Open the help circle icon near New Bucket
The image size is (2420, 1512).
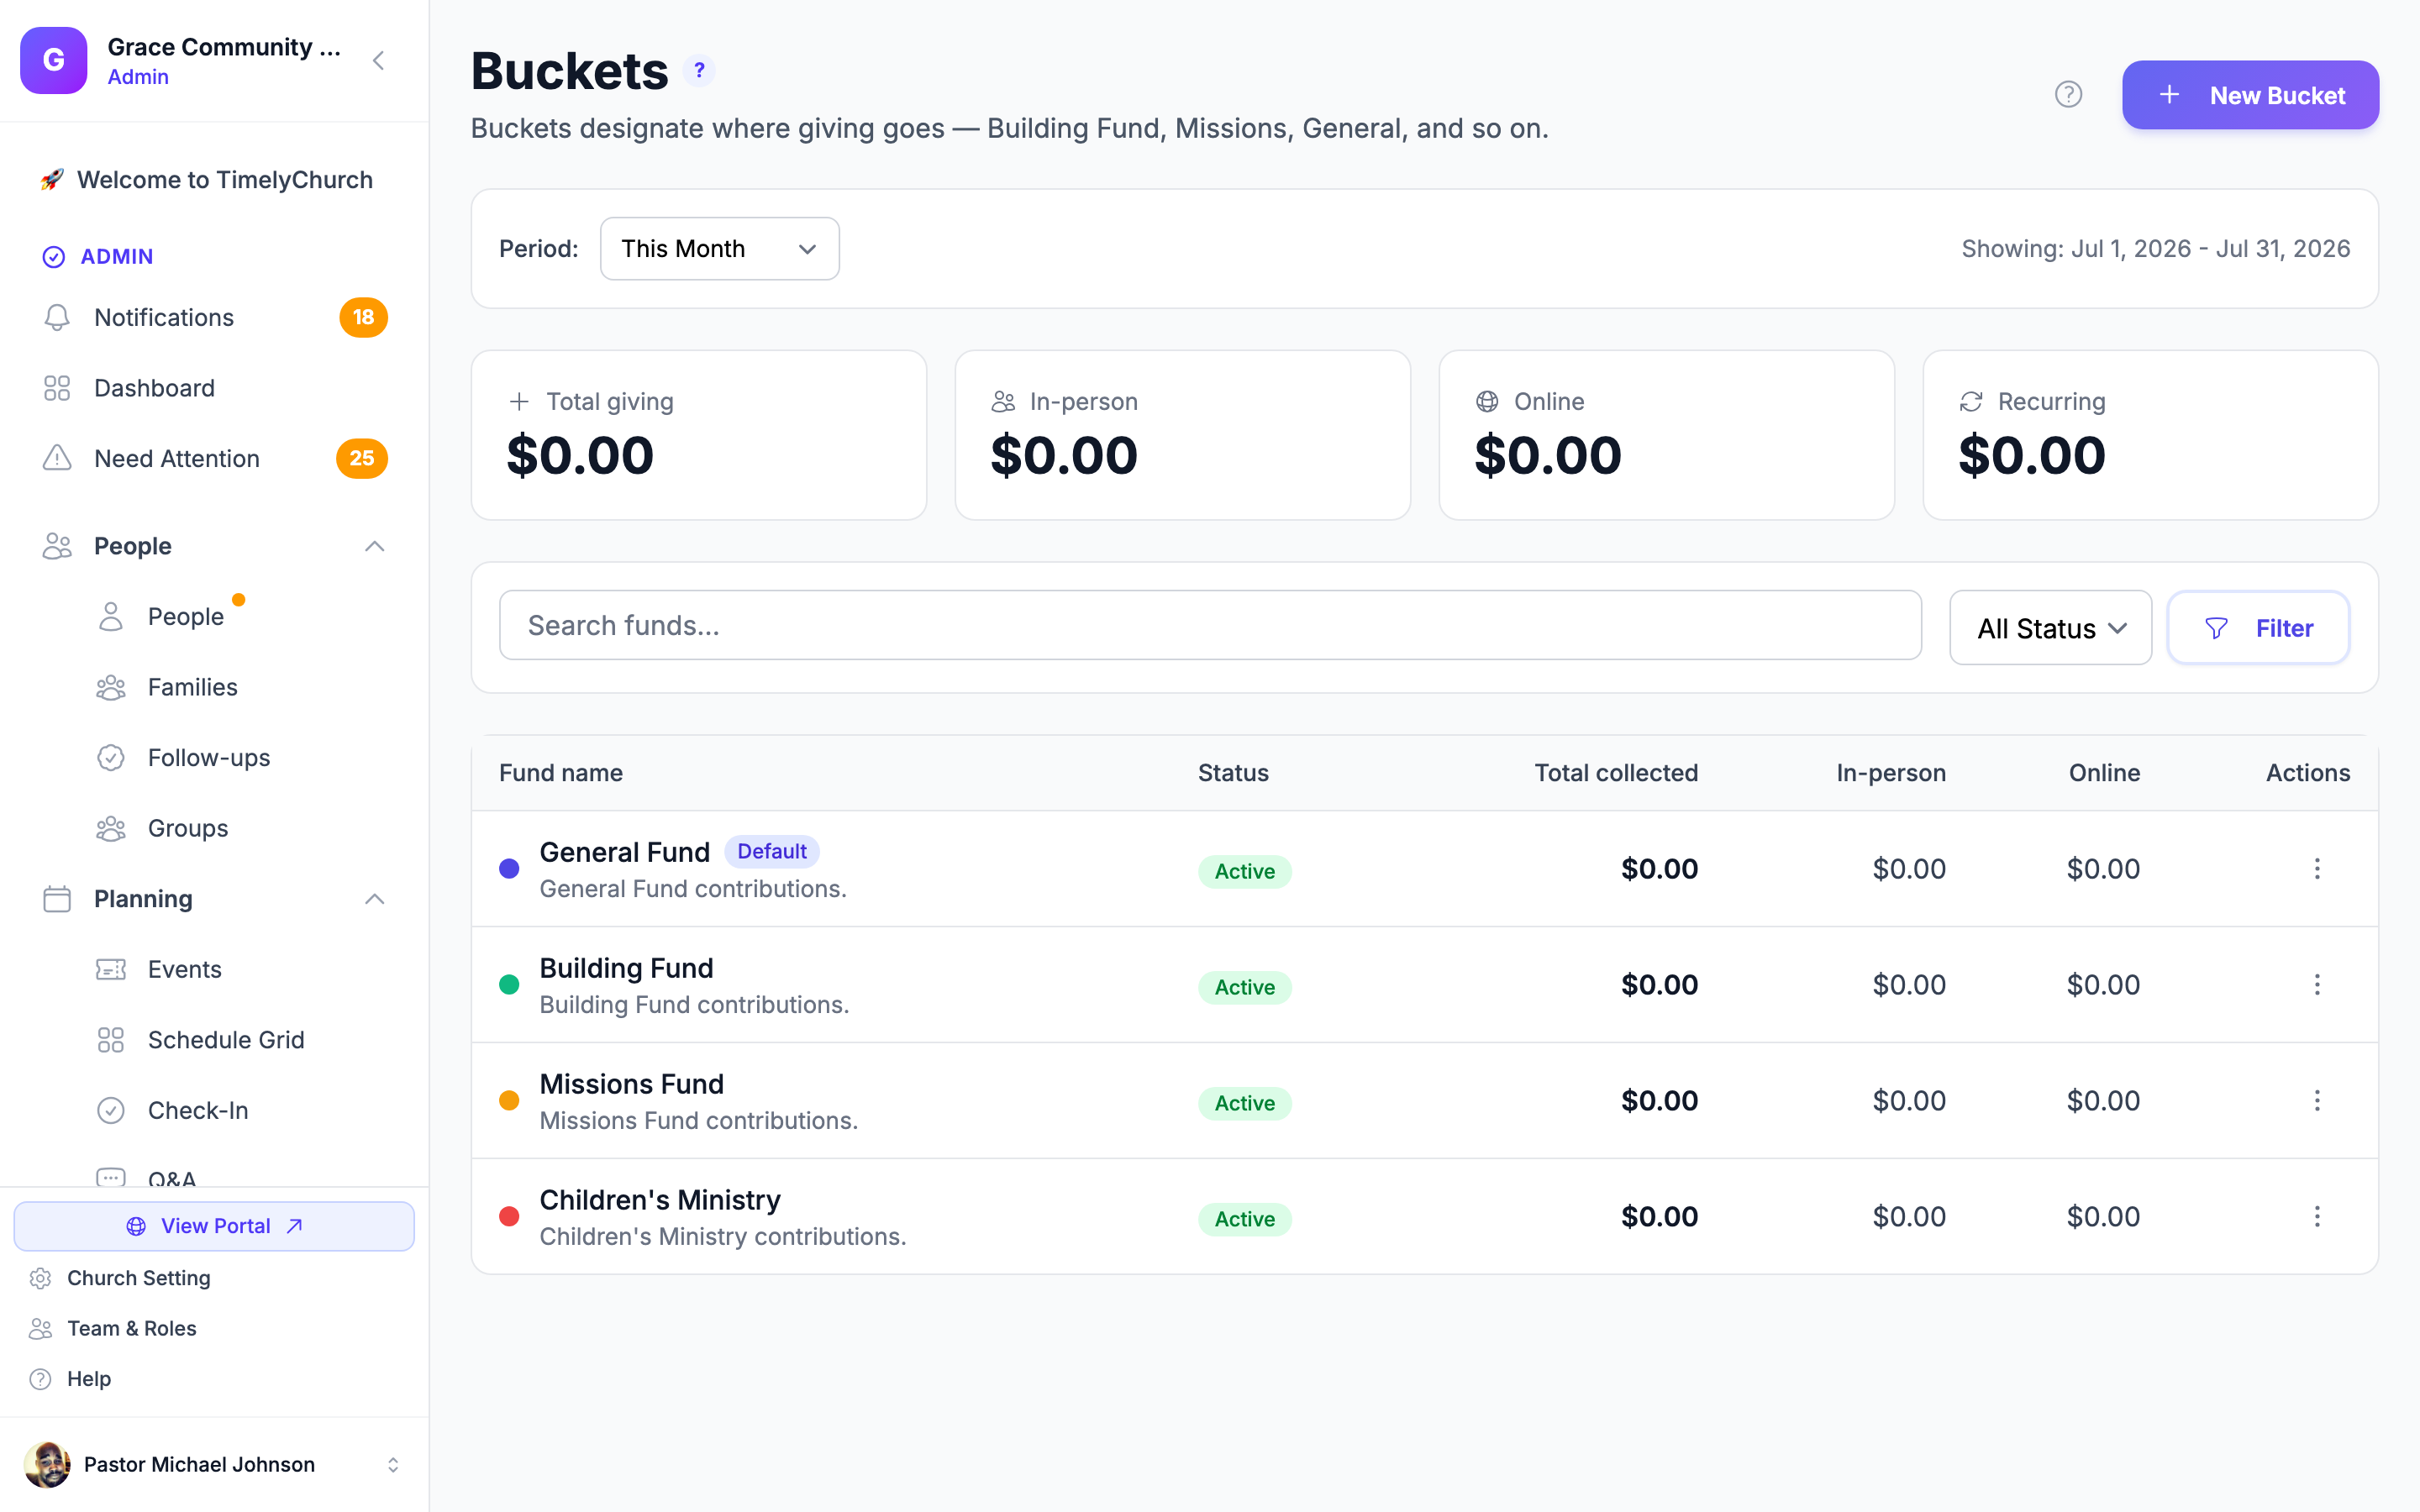[x=2068, y=94]
